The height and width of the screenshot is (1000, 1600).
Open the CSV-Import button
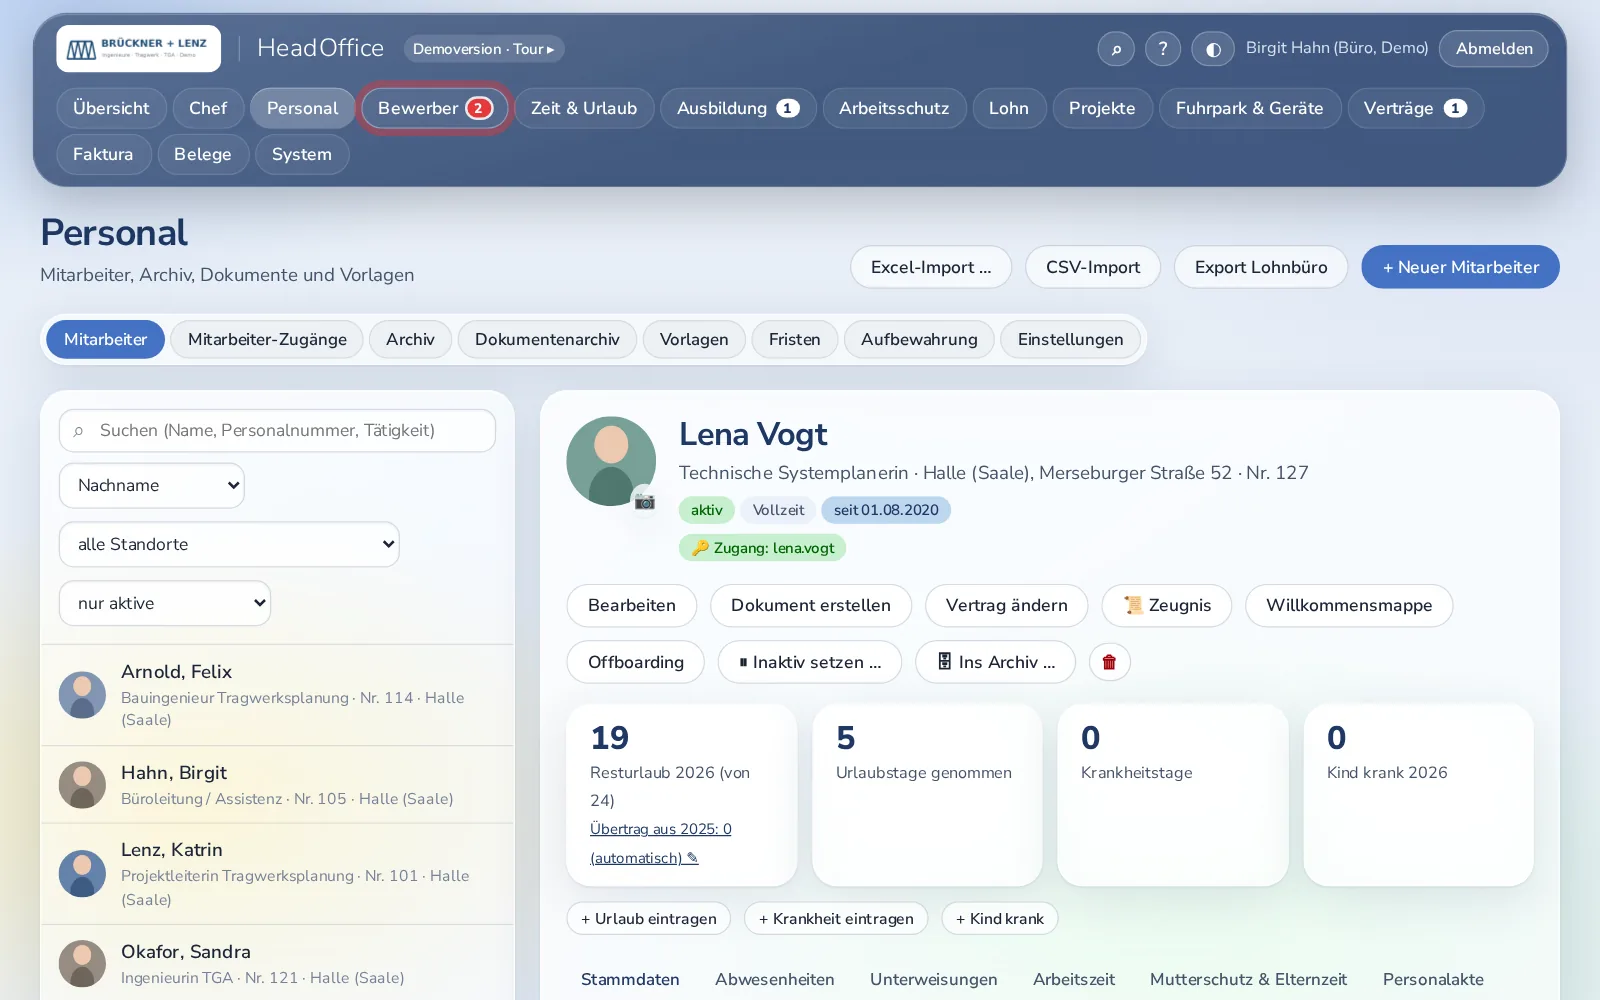point(1093,267)
